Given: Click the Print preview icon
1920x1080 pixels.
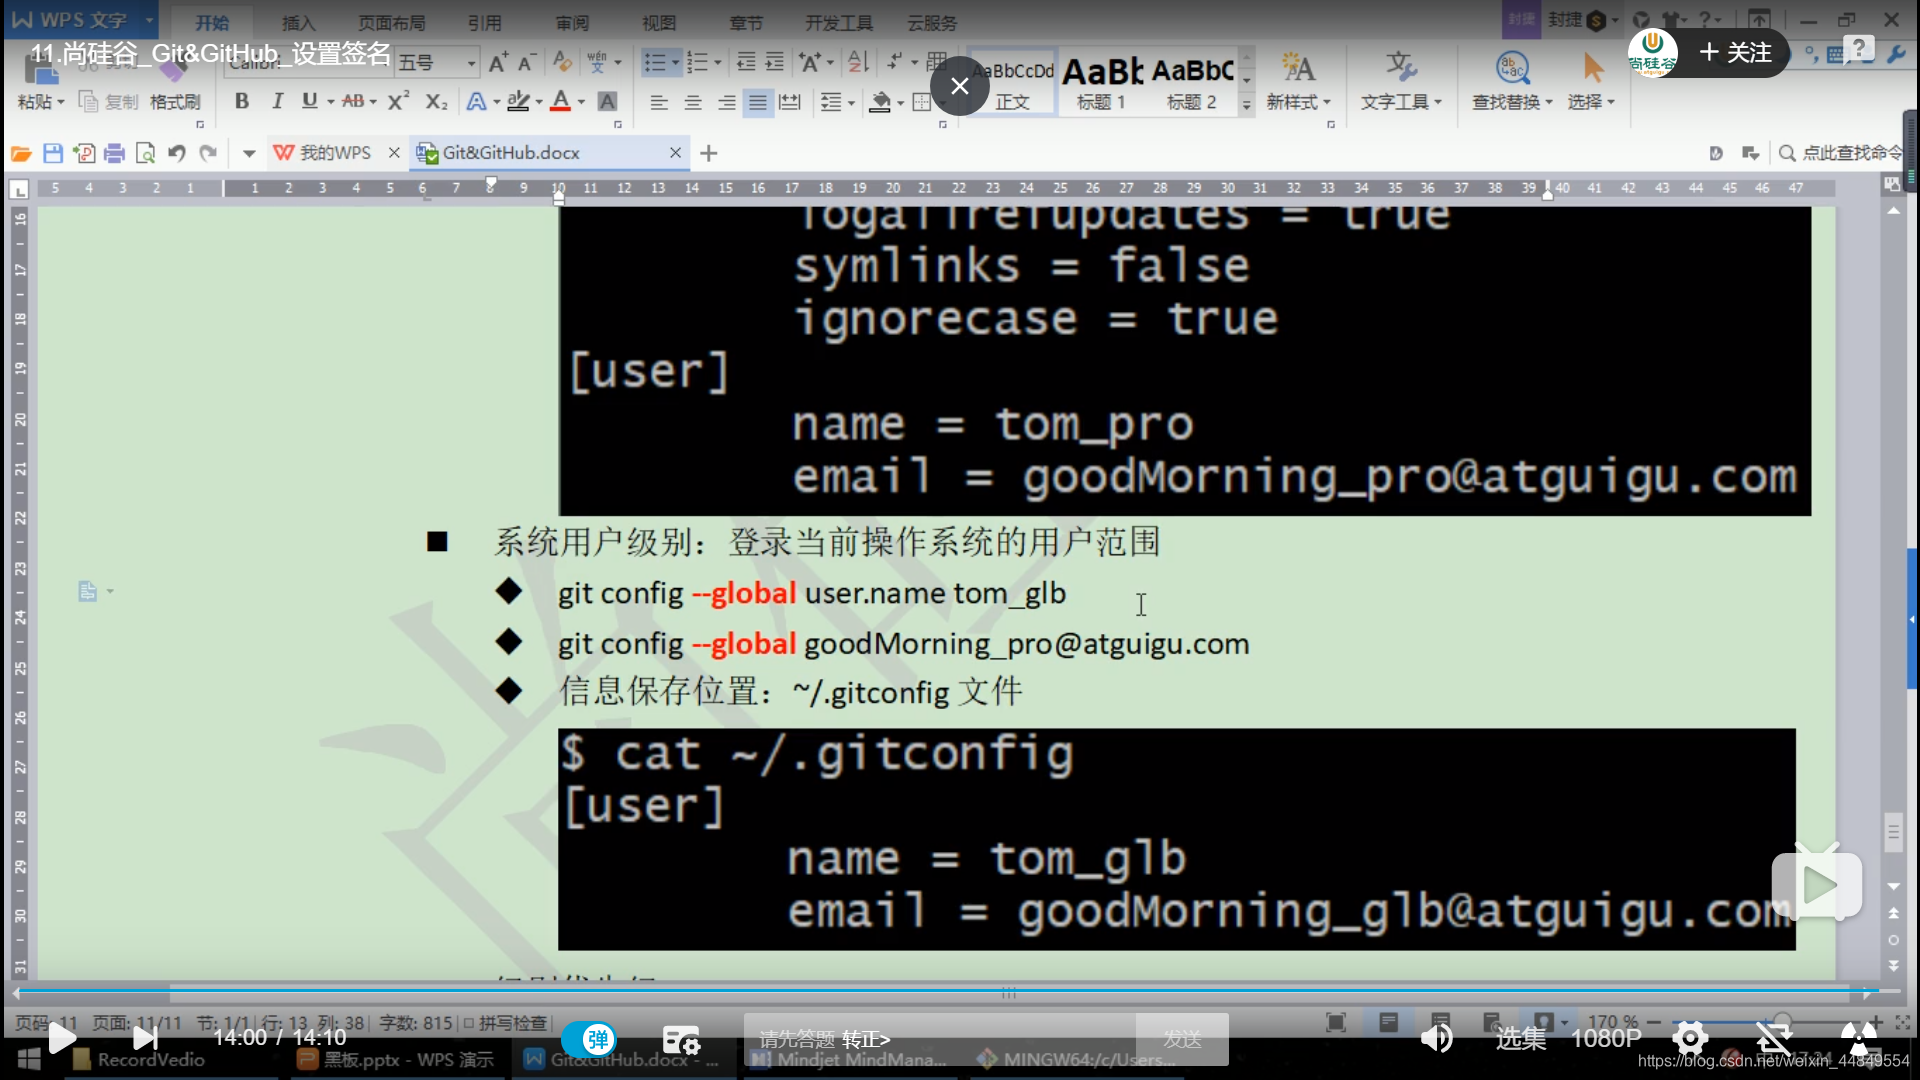Looking at the screenshot, I should click(145, 153).
